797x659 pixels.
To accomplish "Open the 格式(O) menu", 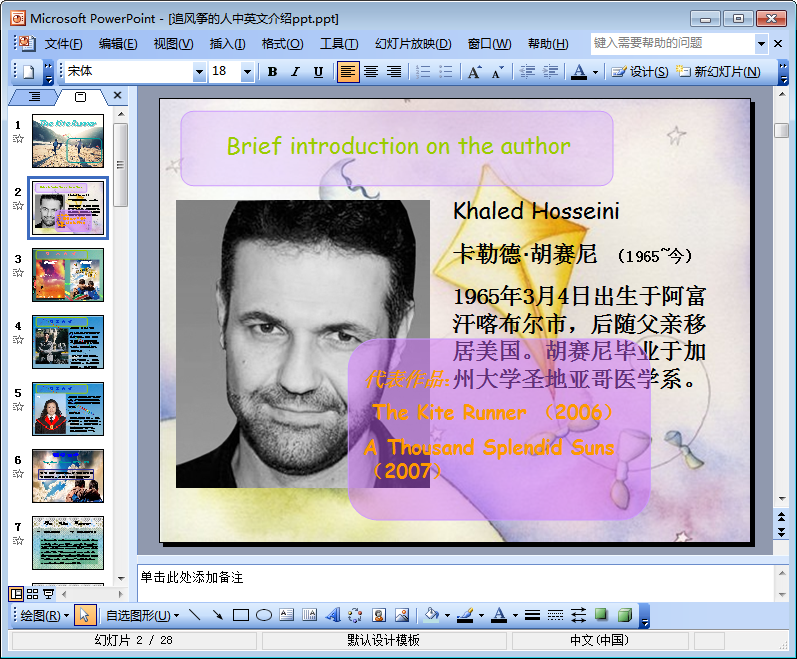I will click(x=282, y=44).
